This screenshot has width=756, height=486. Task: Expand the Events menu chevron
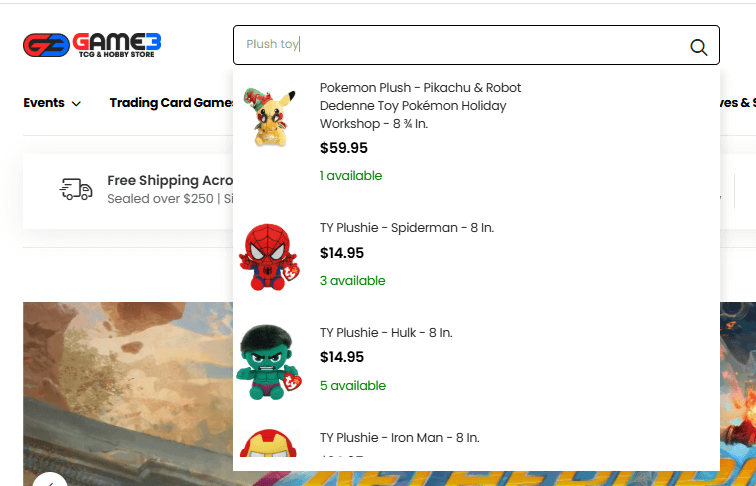point(76,103)
